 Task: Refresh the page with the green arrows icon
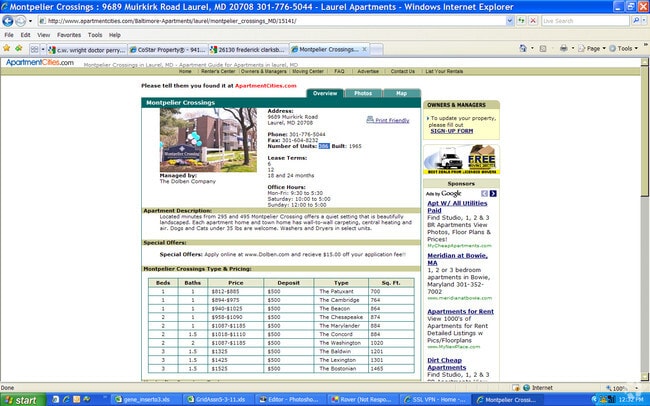pyautogui.click(x=521, y=21)
